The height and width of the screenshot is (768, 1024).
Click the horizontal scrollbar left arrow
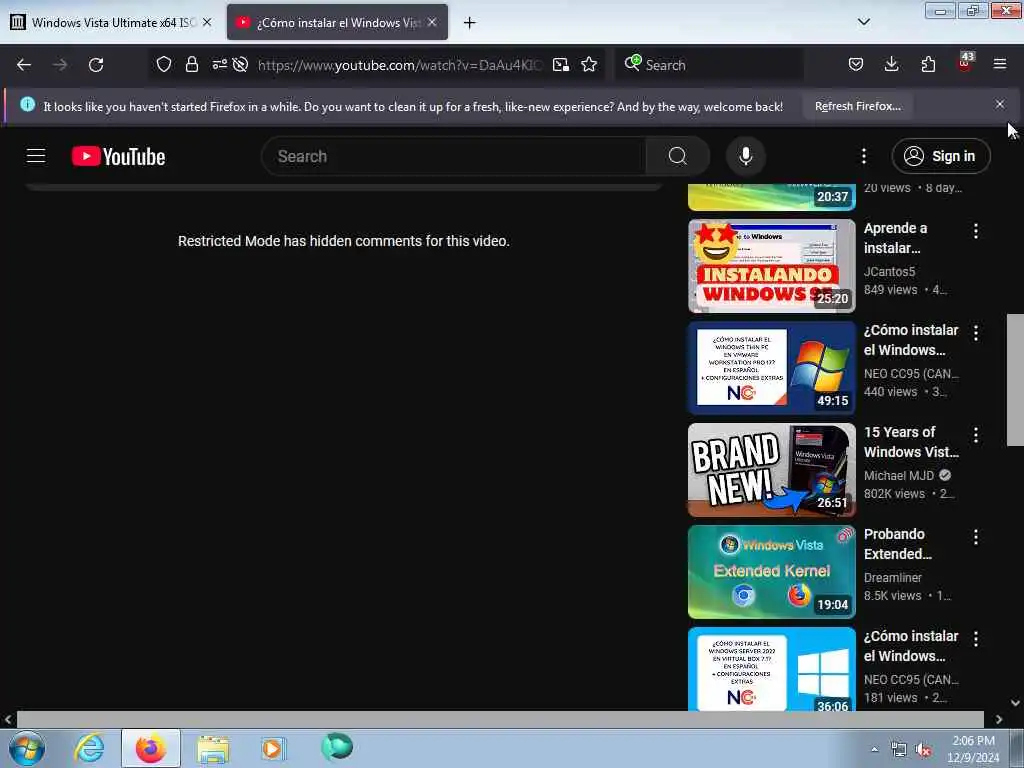tap(8, 719)
